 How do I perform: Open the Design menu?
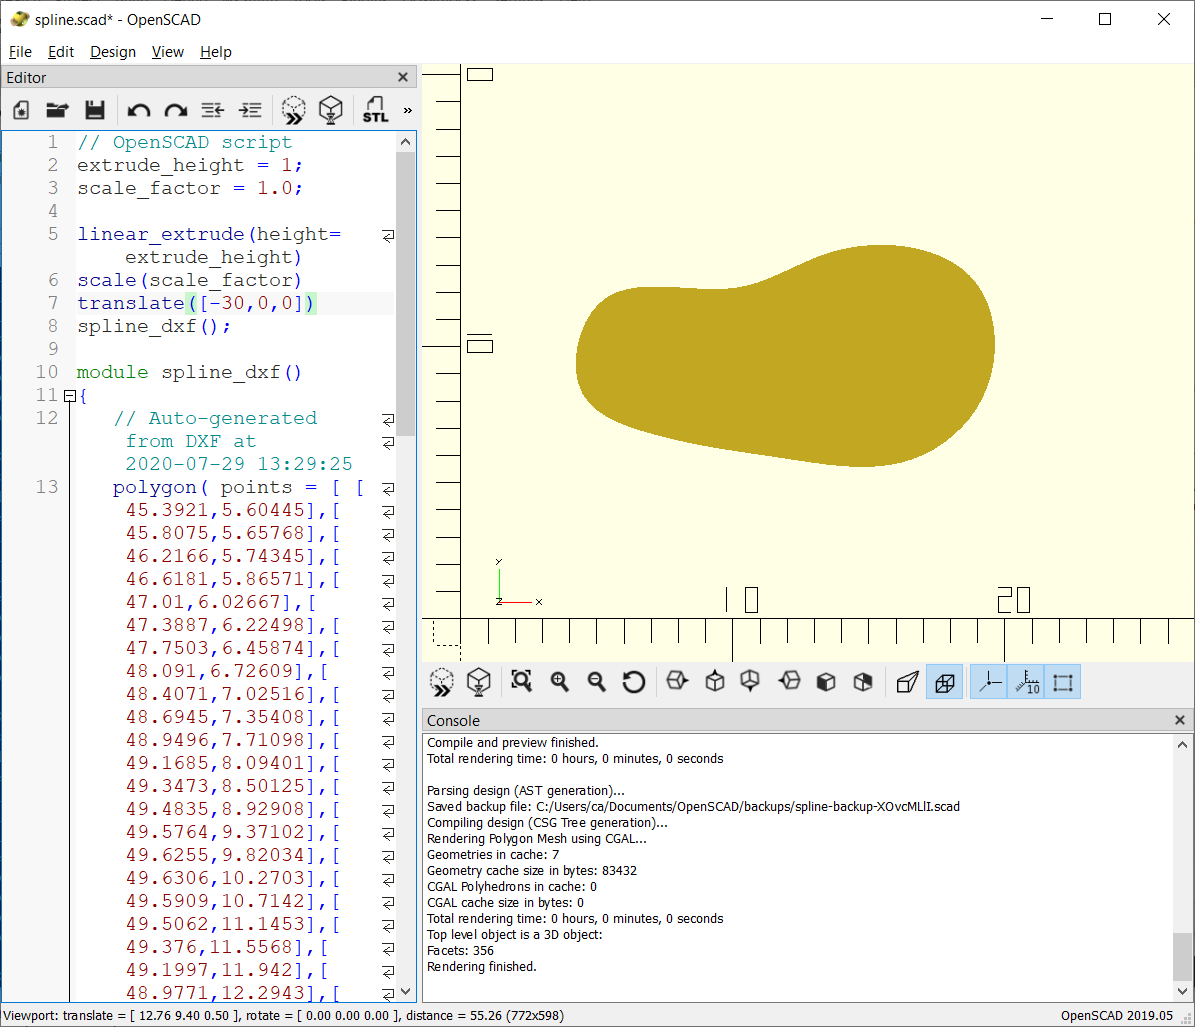coord(112,52)
